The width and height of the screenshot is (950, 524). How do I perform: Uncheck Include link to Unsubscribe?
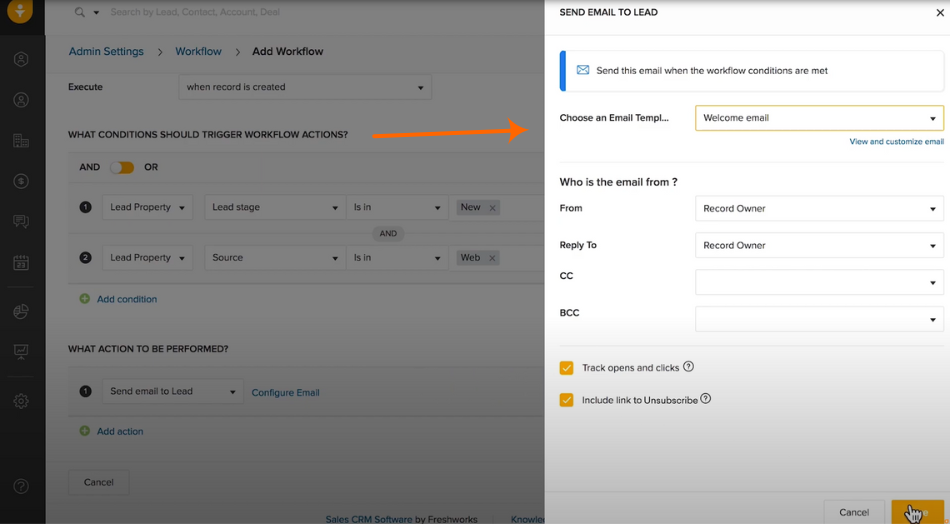[566, 400]
